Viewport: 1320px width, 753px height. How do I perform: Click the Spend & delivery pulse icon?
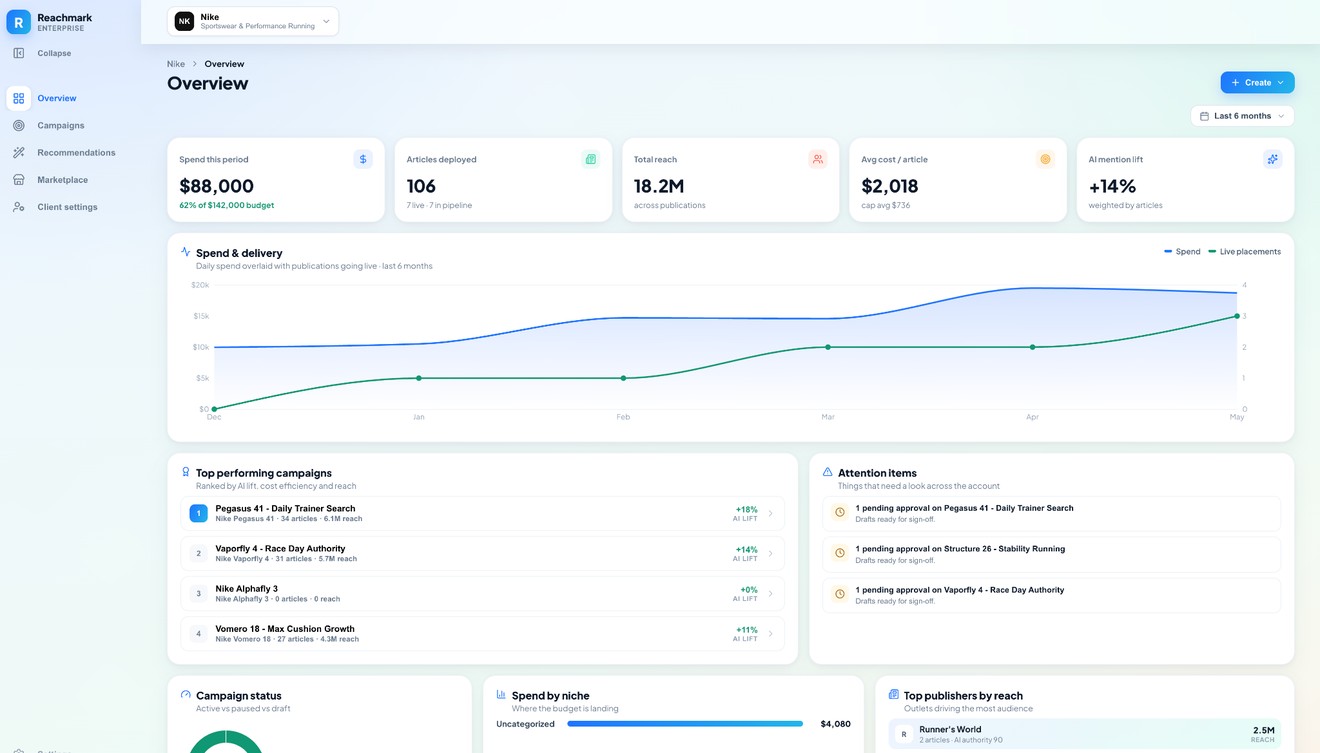point(185,252)
